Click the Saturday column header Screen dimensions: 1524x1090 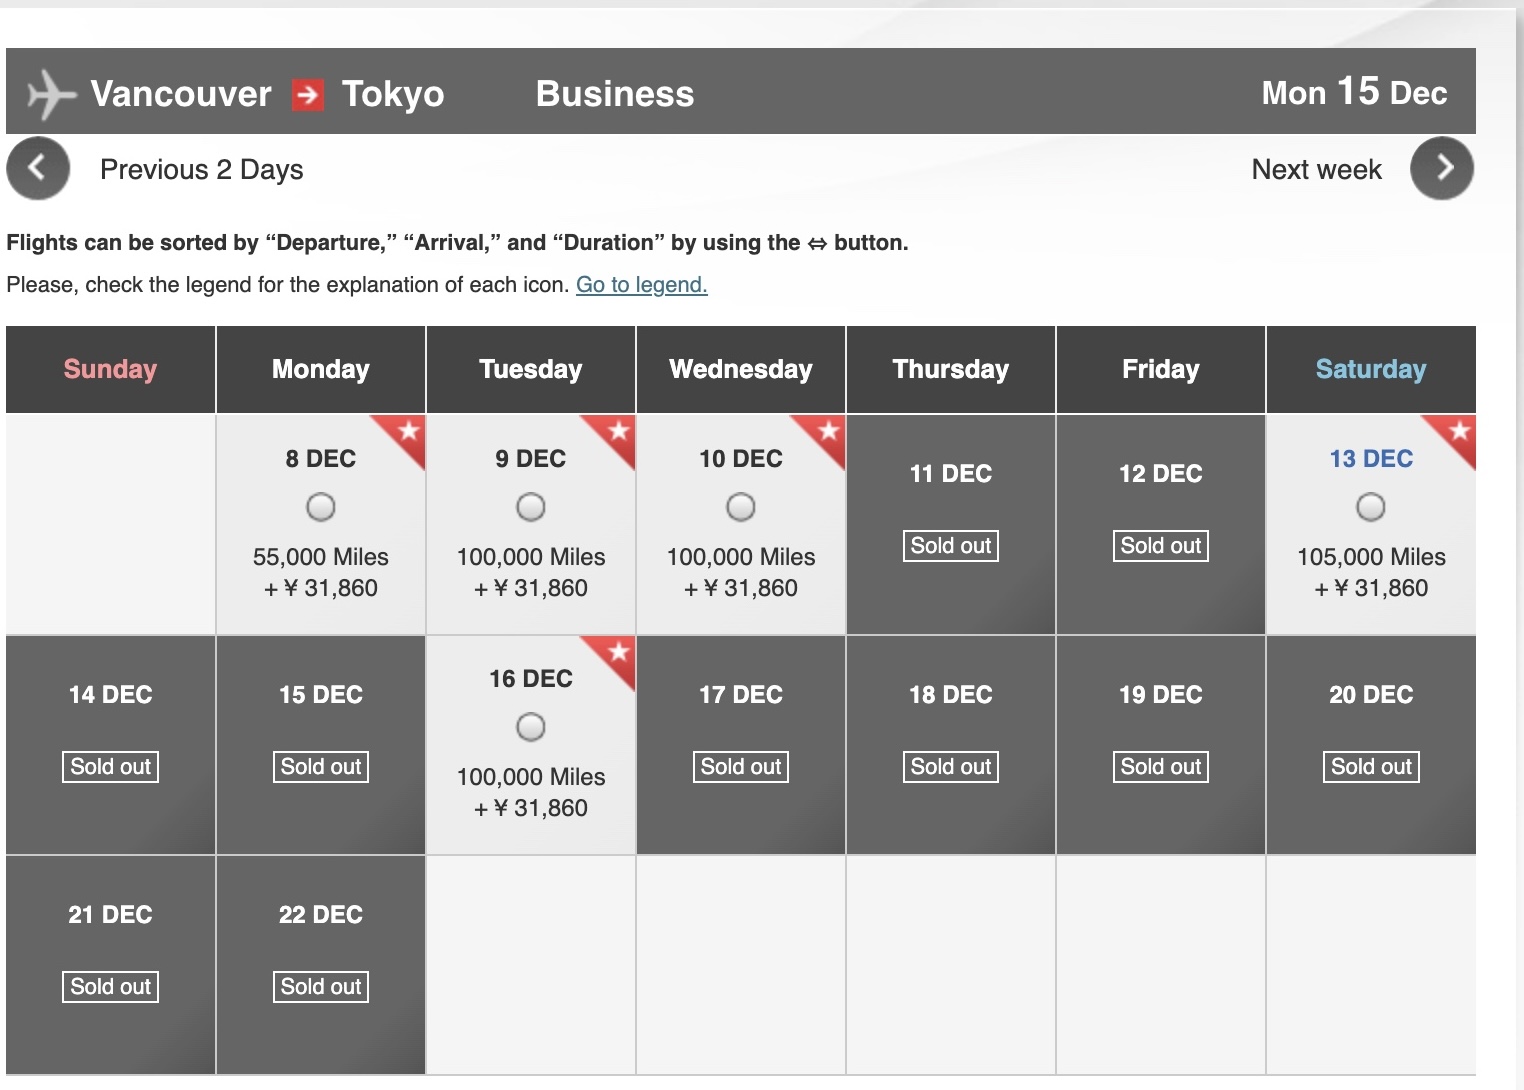pos(1370,369)
